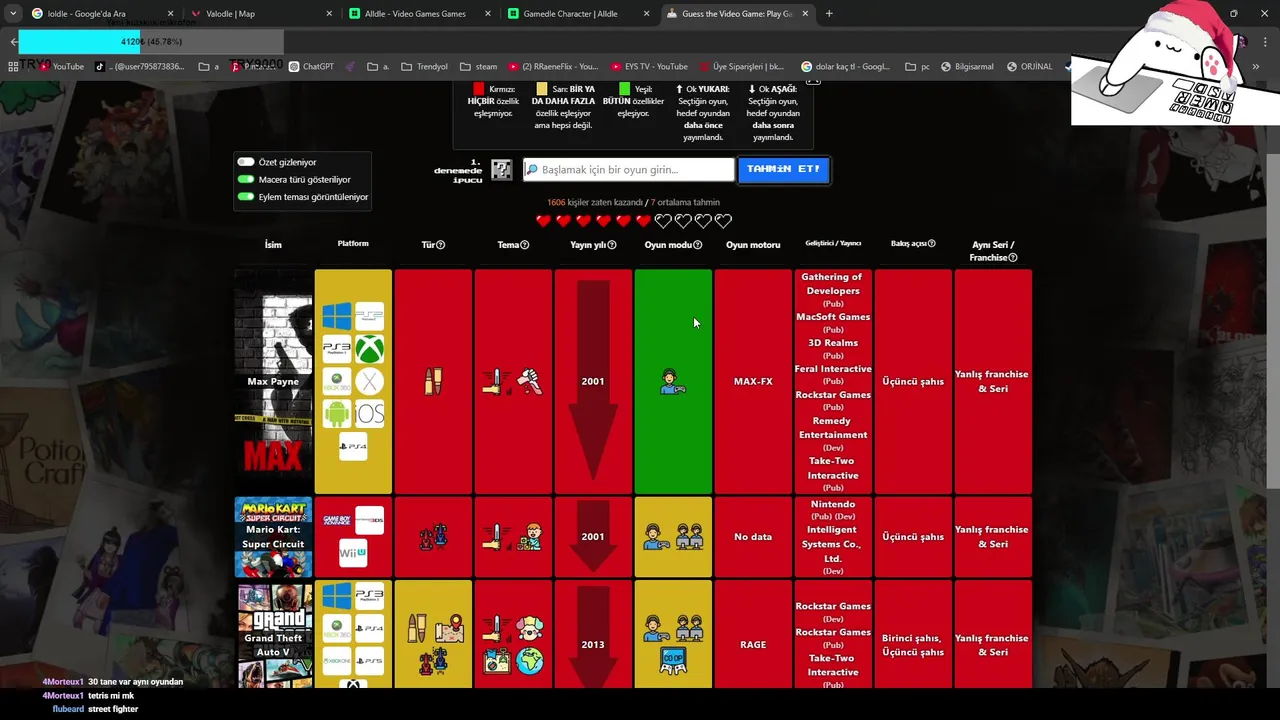Click the TAHMİN ET! button
This screenshot has height=720, width=1280.
tap(783, 170)
